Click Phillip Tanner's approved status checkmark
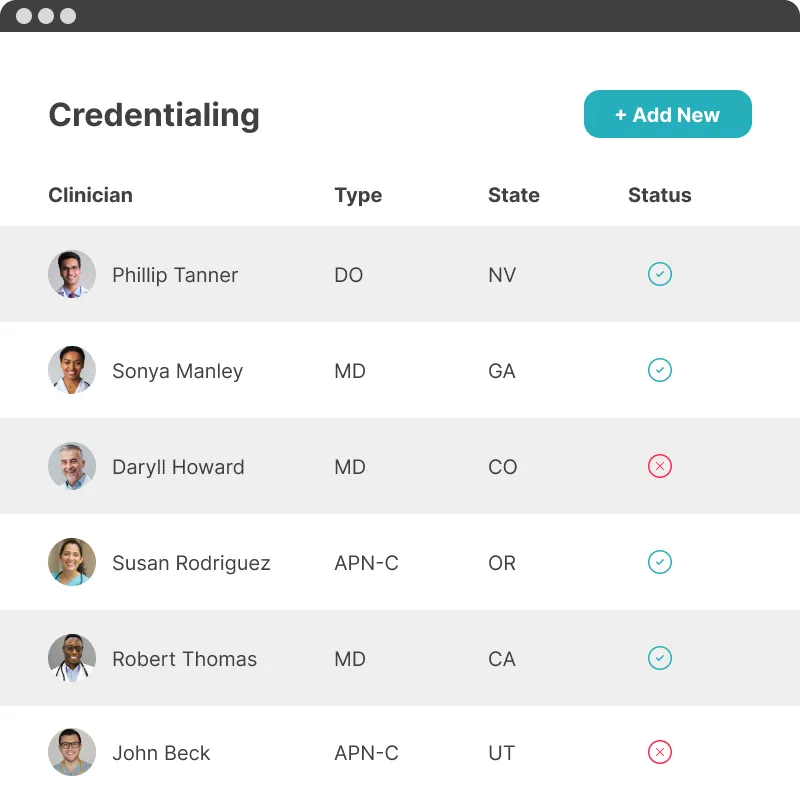800x800 pixels. [659, 274]
